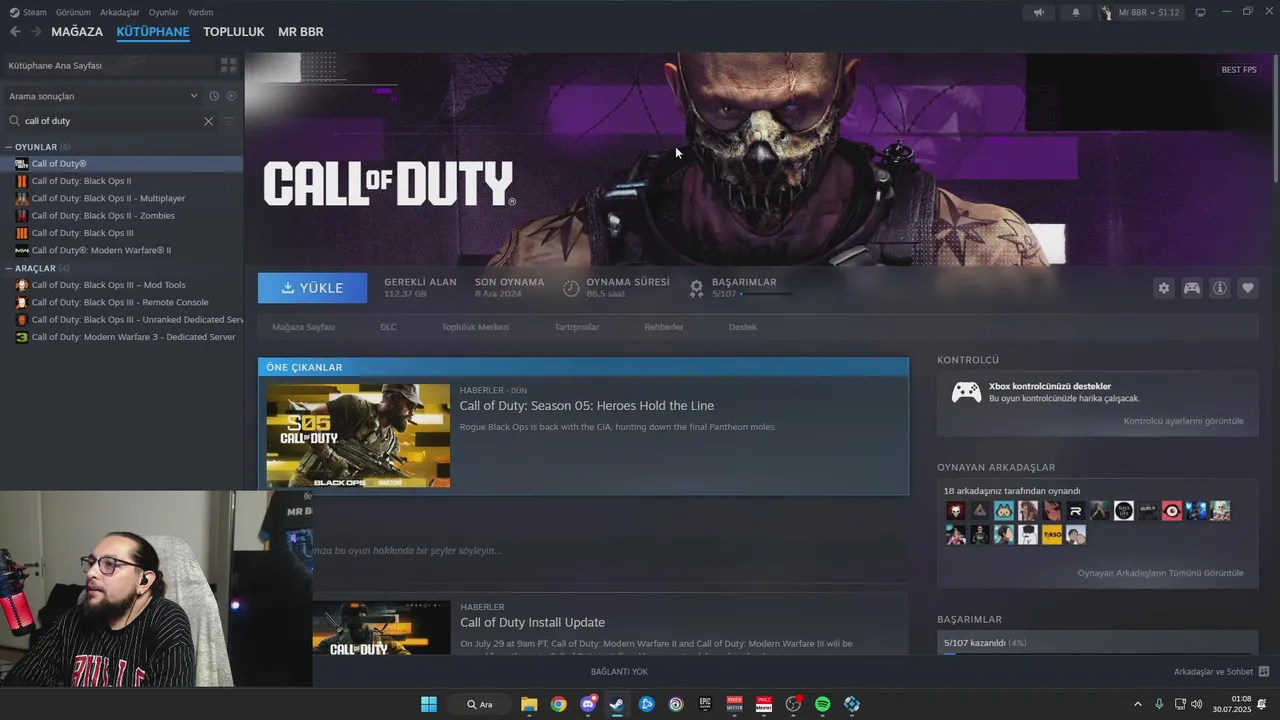This screenshot has height=720, width=1280.
Task: Open the Görünüm menu
Action: point(73,12)
